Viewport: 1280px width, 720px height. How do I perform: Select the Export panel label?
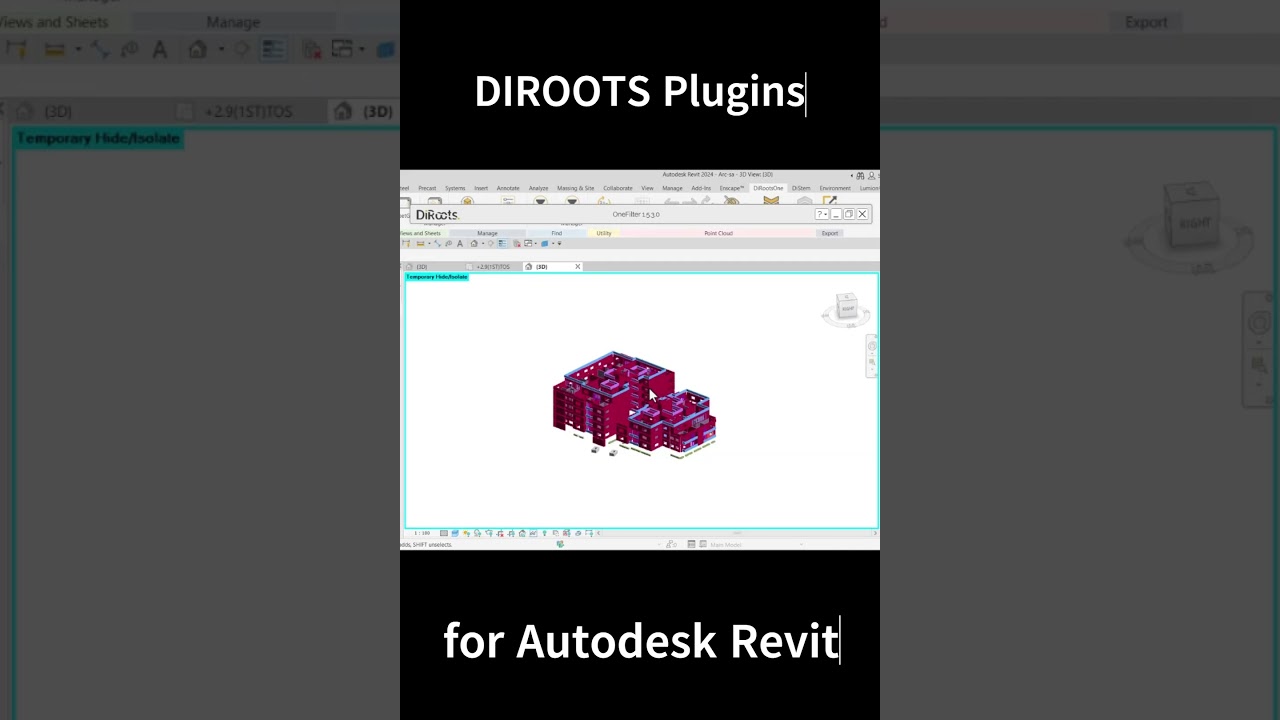tap(830, 233)
